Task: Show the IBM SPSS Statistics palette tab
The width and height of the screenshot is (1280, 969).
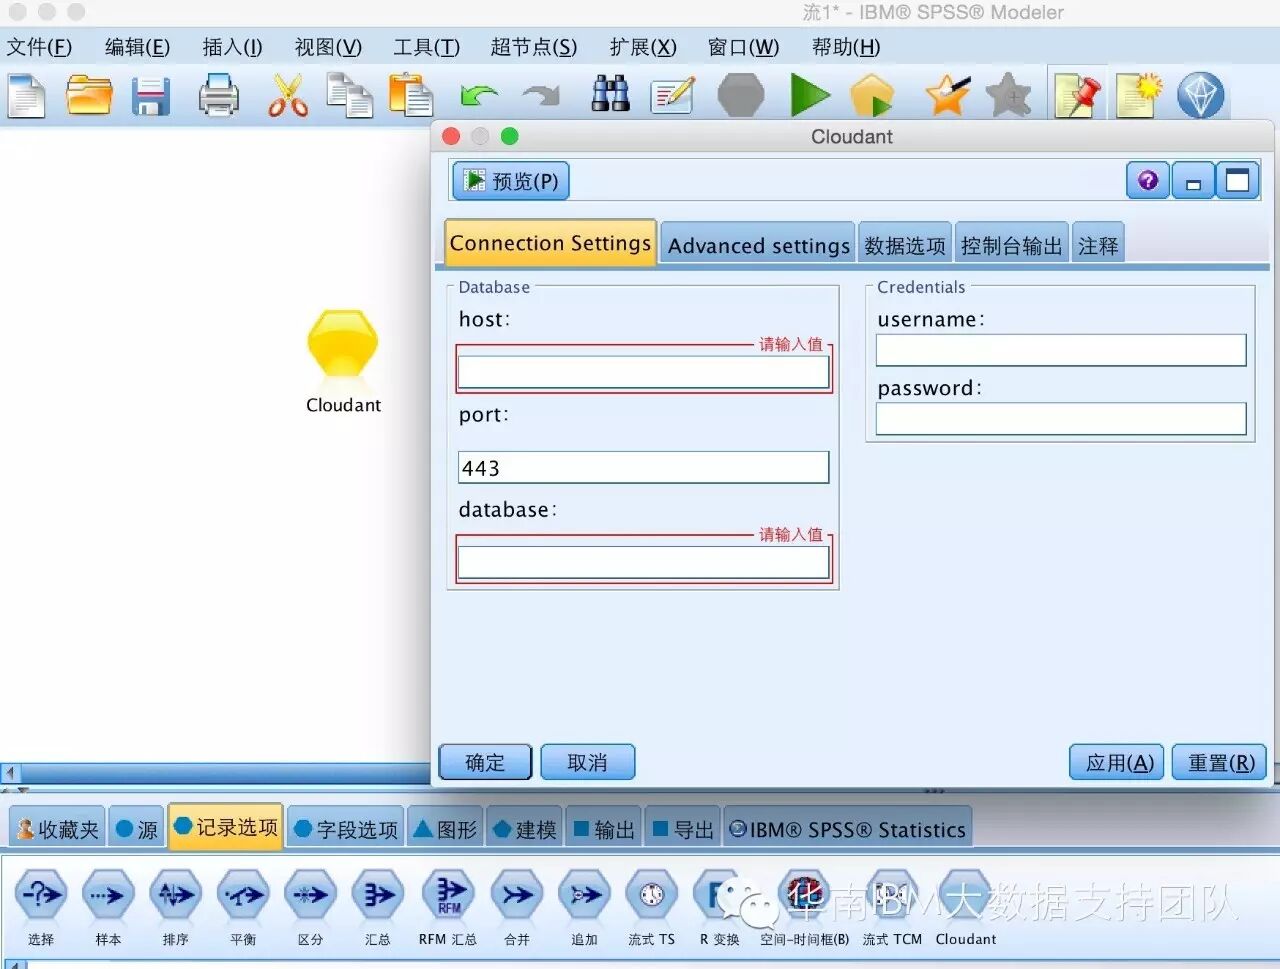Action: pyautogui.click(x=848, y=829)
